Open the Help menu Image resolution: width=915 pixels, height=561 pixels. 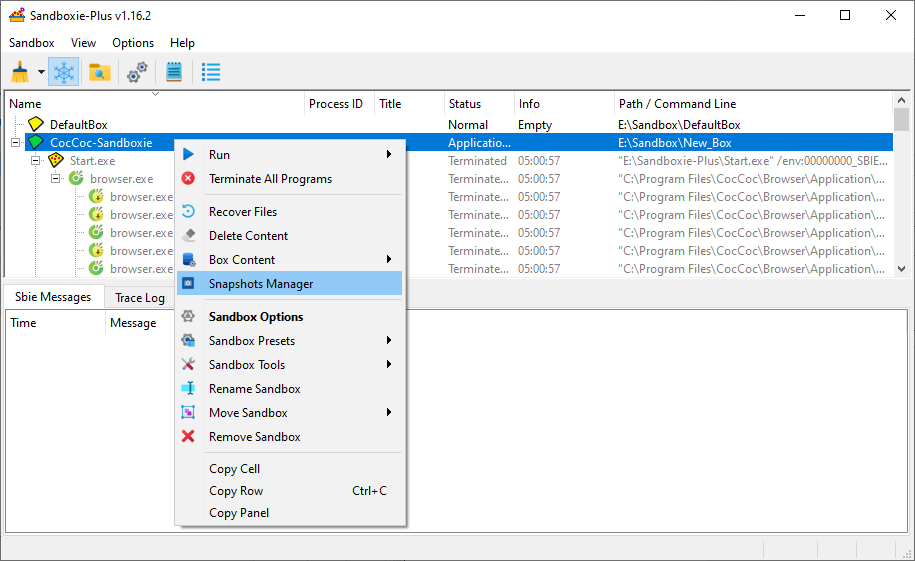pos(182,43)
